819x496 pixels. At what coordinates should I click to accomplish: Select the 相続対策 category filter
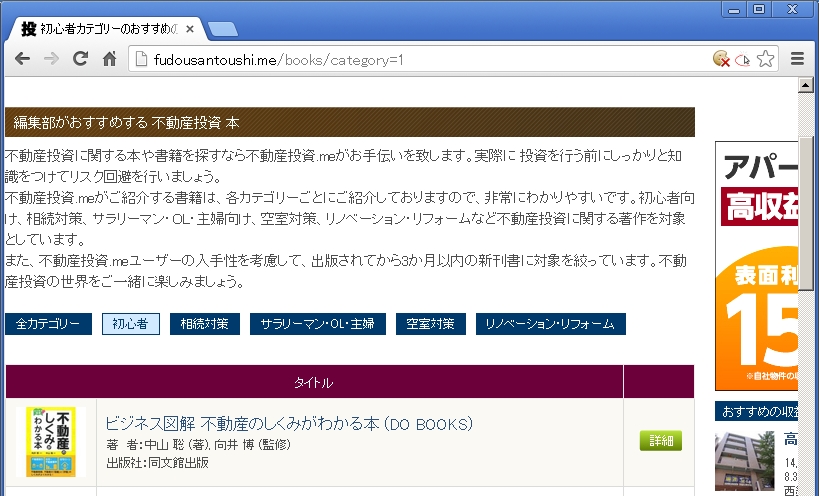205,324
